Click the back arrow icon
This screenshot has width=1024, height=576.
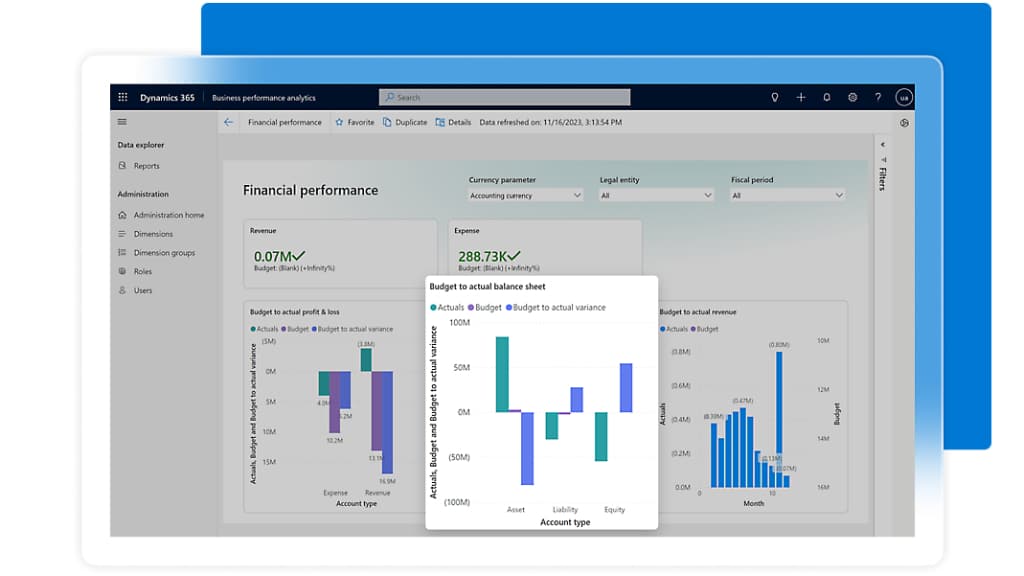(x=228, y=122)
